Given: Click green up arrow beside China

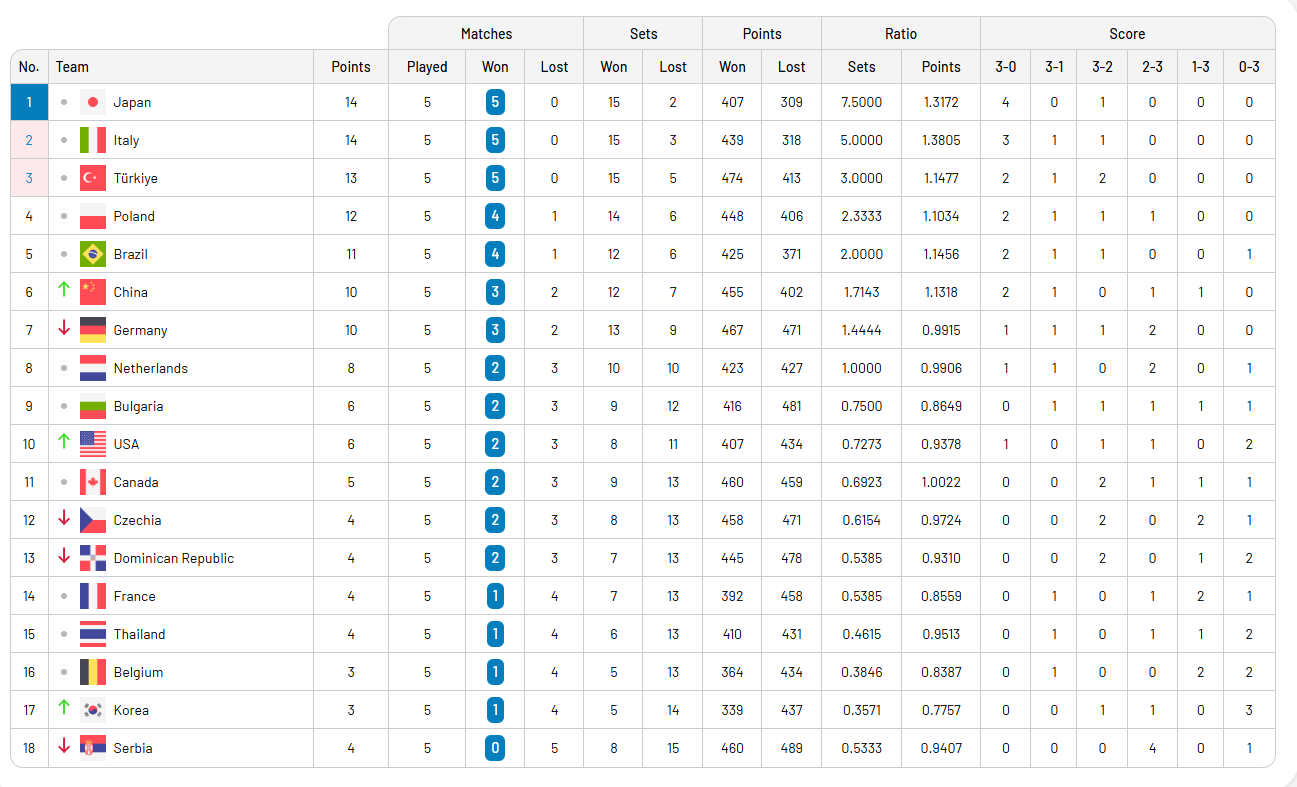Looking at the screenshot, I should click(x=64, y=291).
